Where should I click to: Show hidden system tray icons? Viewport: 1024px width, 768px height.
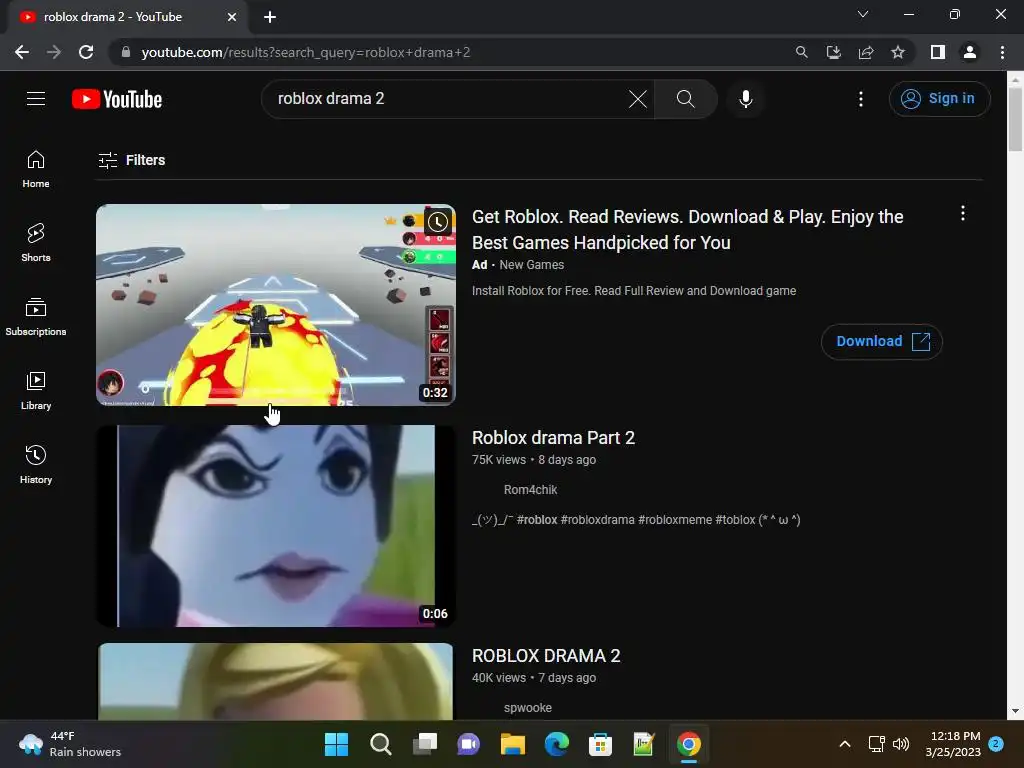click(844, 744)
